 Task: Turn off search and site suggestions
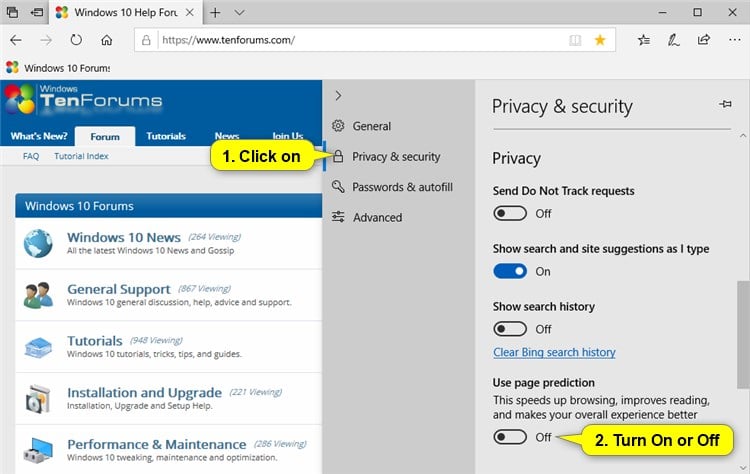(x=510, y=271)
